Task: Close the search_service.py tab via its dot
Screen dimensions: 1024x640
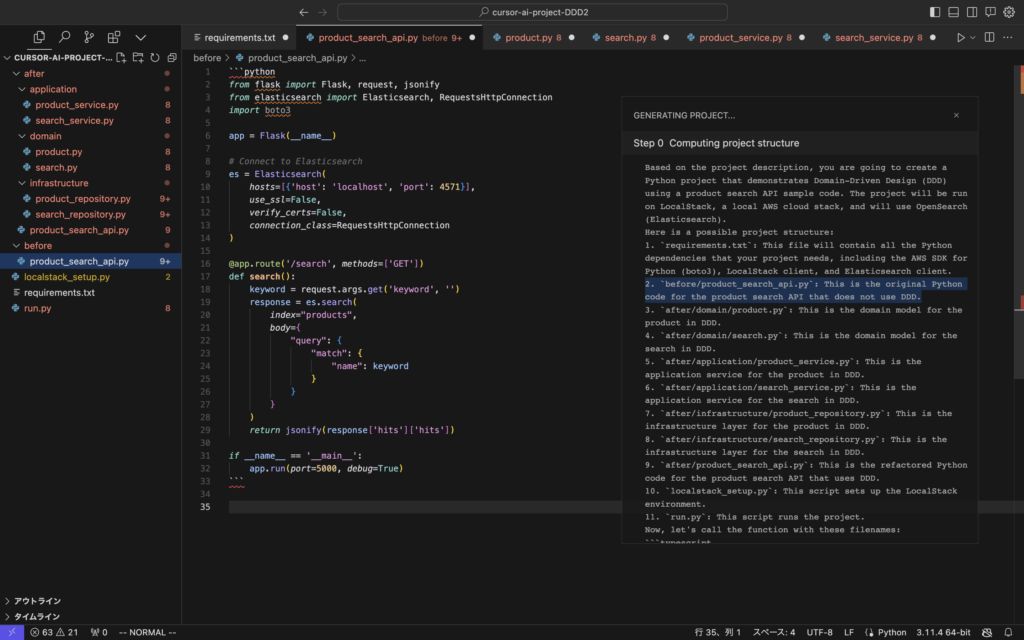Action: click(933, 37)
